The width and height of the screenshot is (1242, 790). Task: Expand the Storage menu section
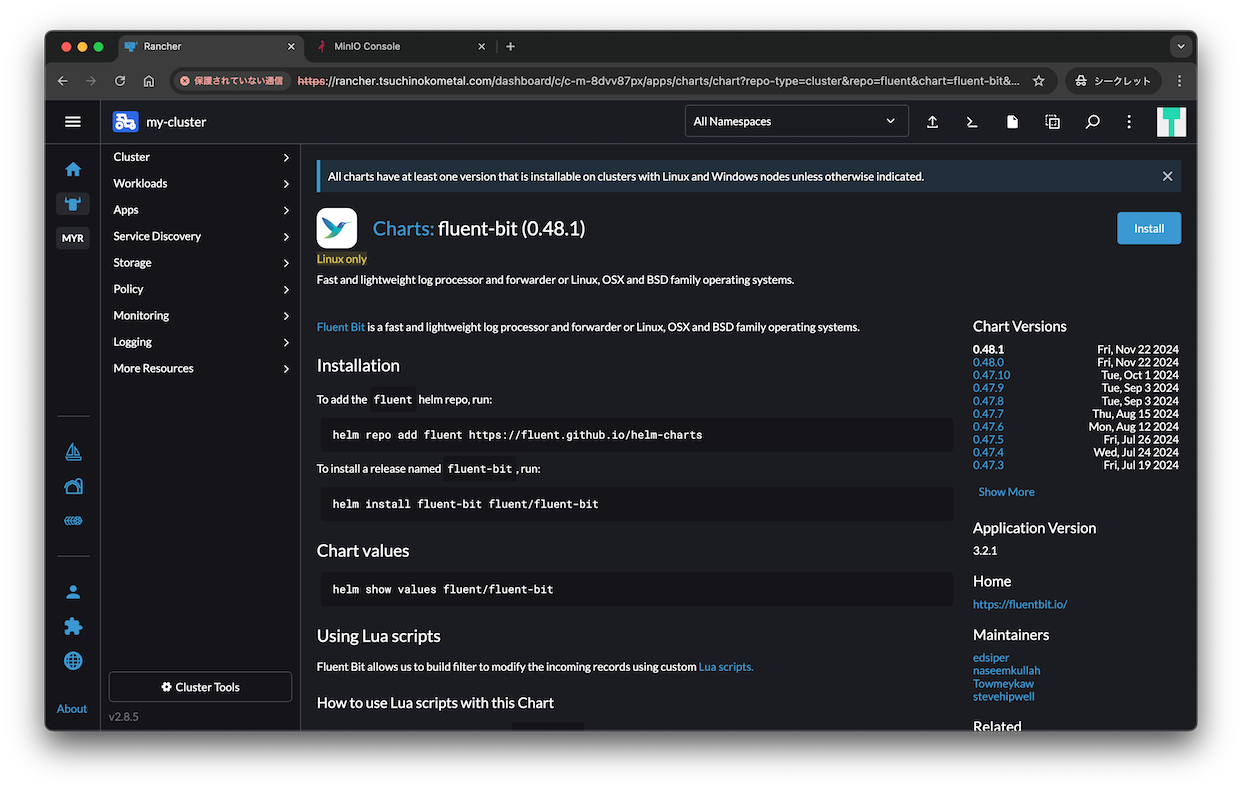[201, 263]
